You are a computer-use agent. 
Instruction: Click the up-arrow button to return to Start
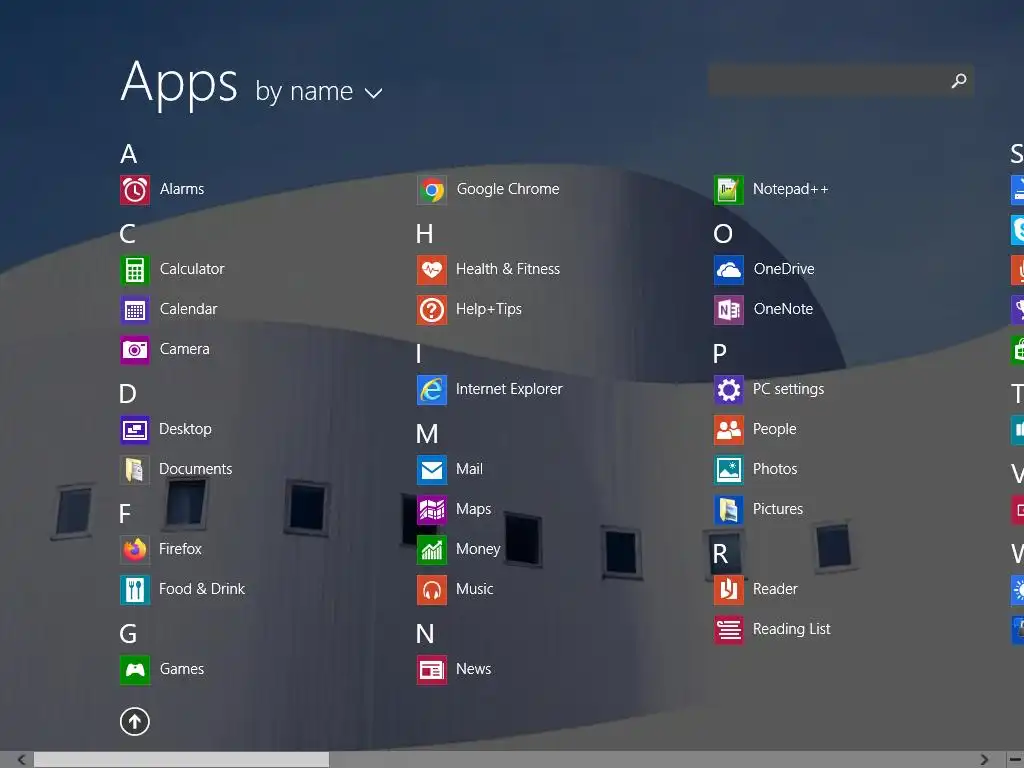[x=135, y=722]
